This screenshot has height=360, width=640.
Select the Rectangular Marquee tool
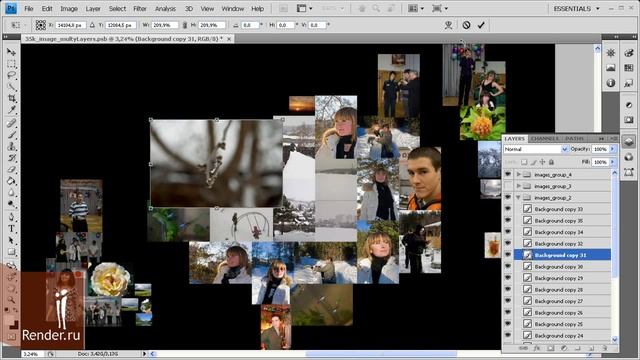[x=11, y=64]
